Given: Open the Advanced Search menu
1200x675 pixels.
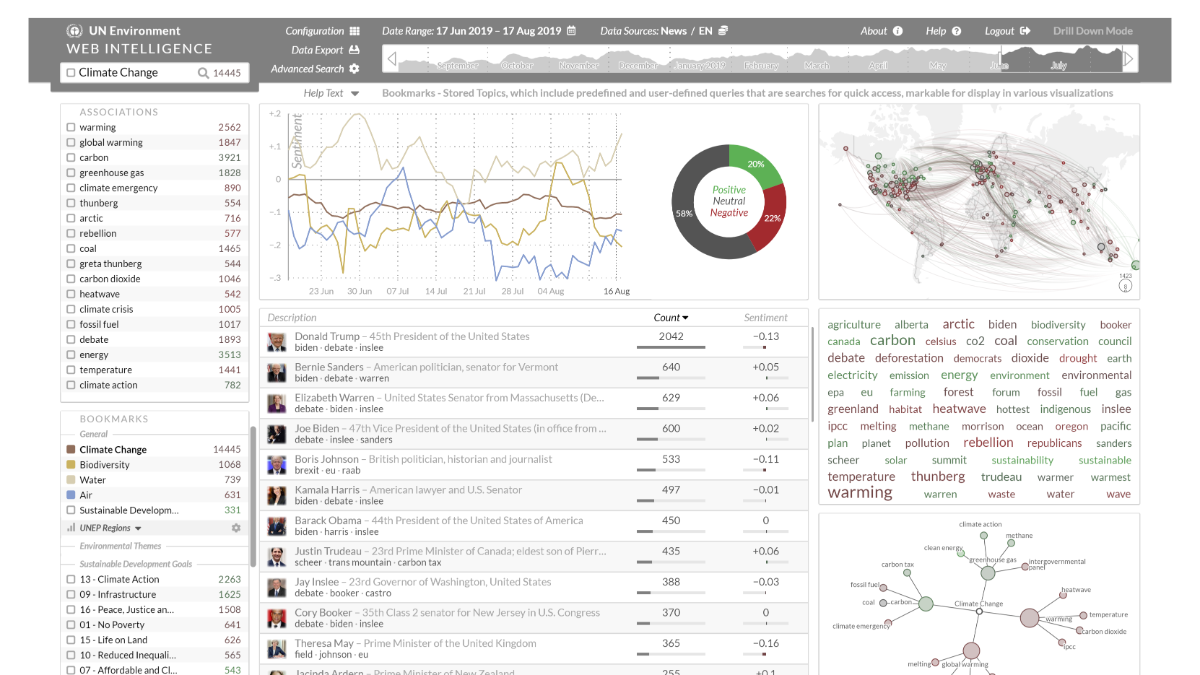Looking at the screenshot, I should point(307,69).
